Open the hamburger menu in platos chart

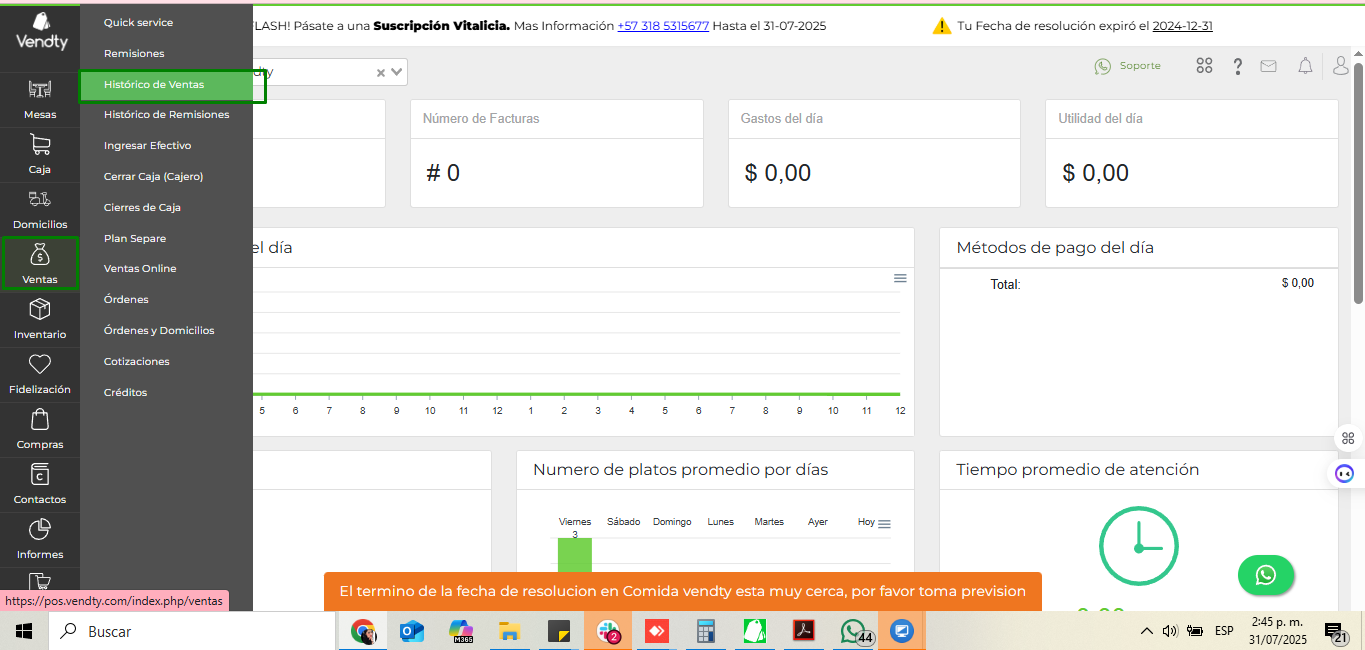884,524
